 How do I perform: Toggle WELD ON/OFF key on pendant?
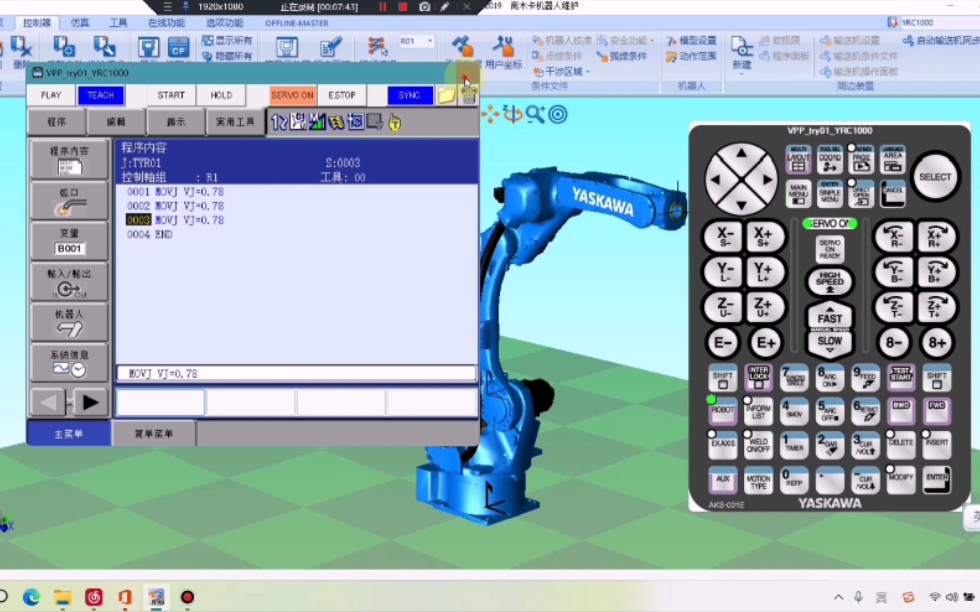point(758,445)
